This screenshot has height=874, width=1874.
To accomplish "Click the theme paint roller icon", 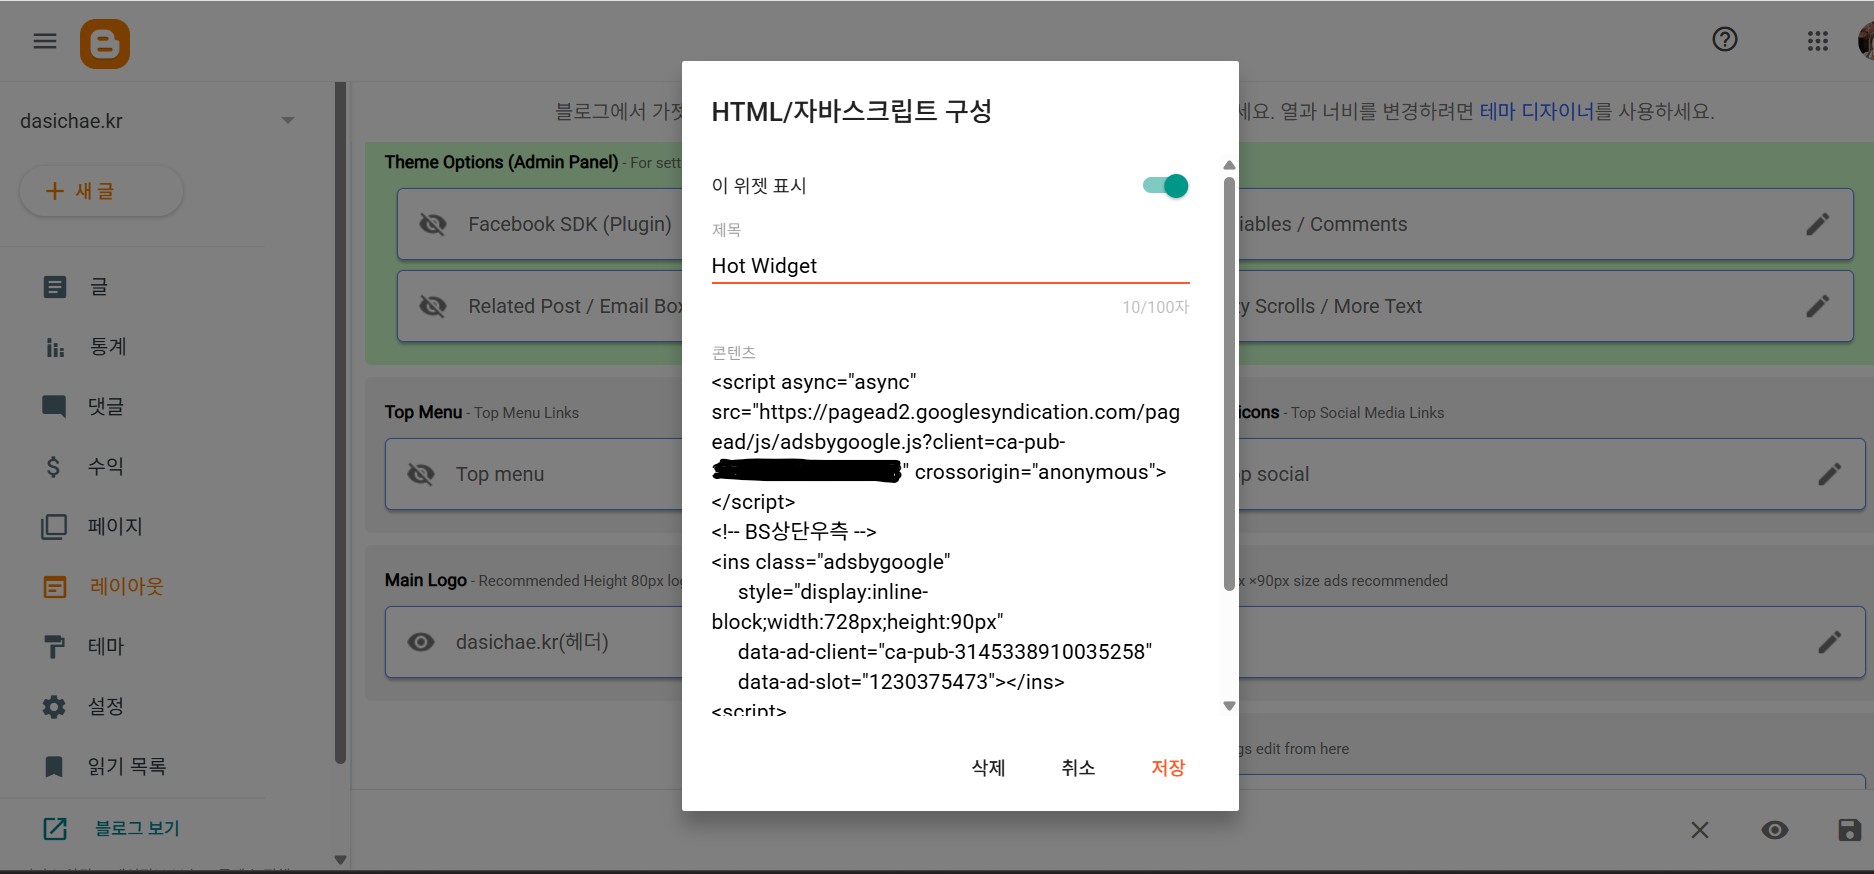I will click(55, 647).
